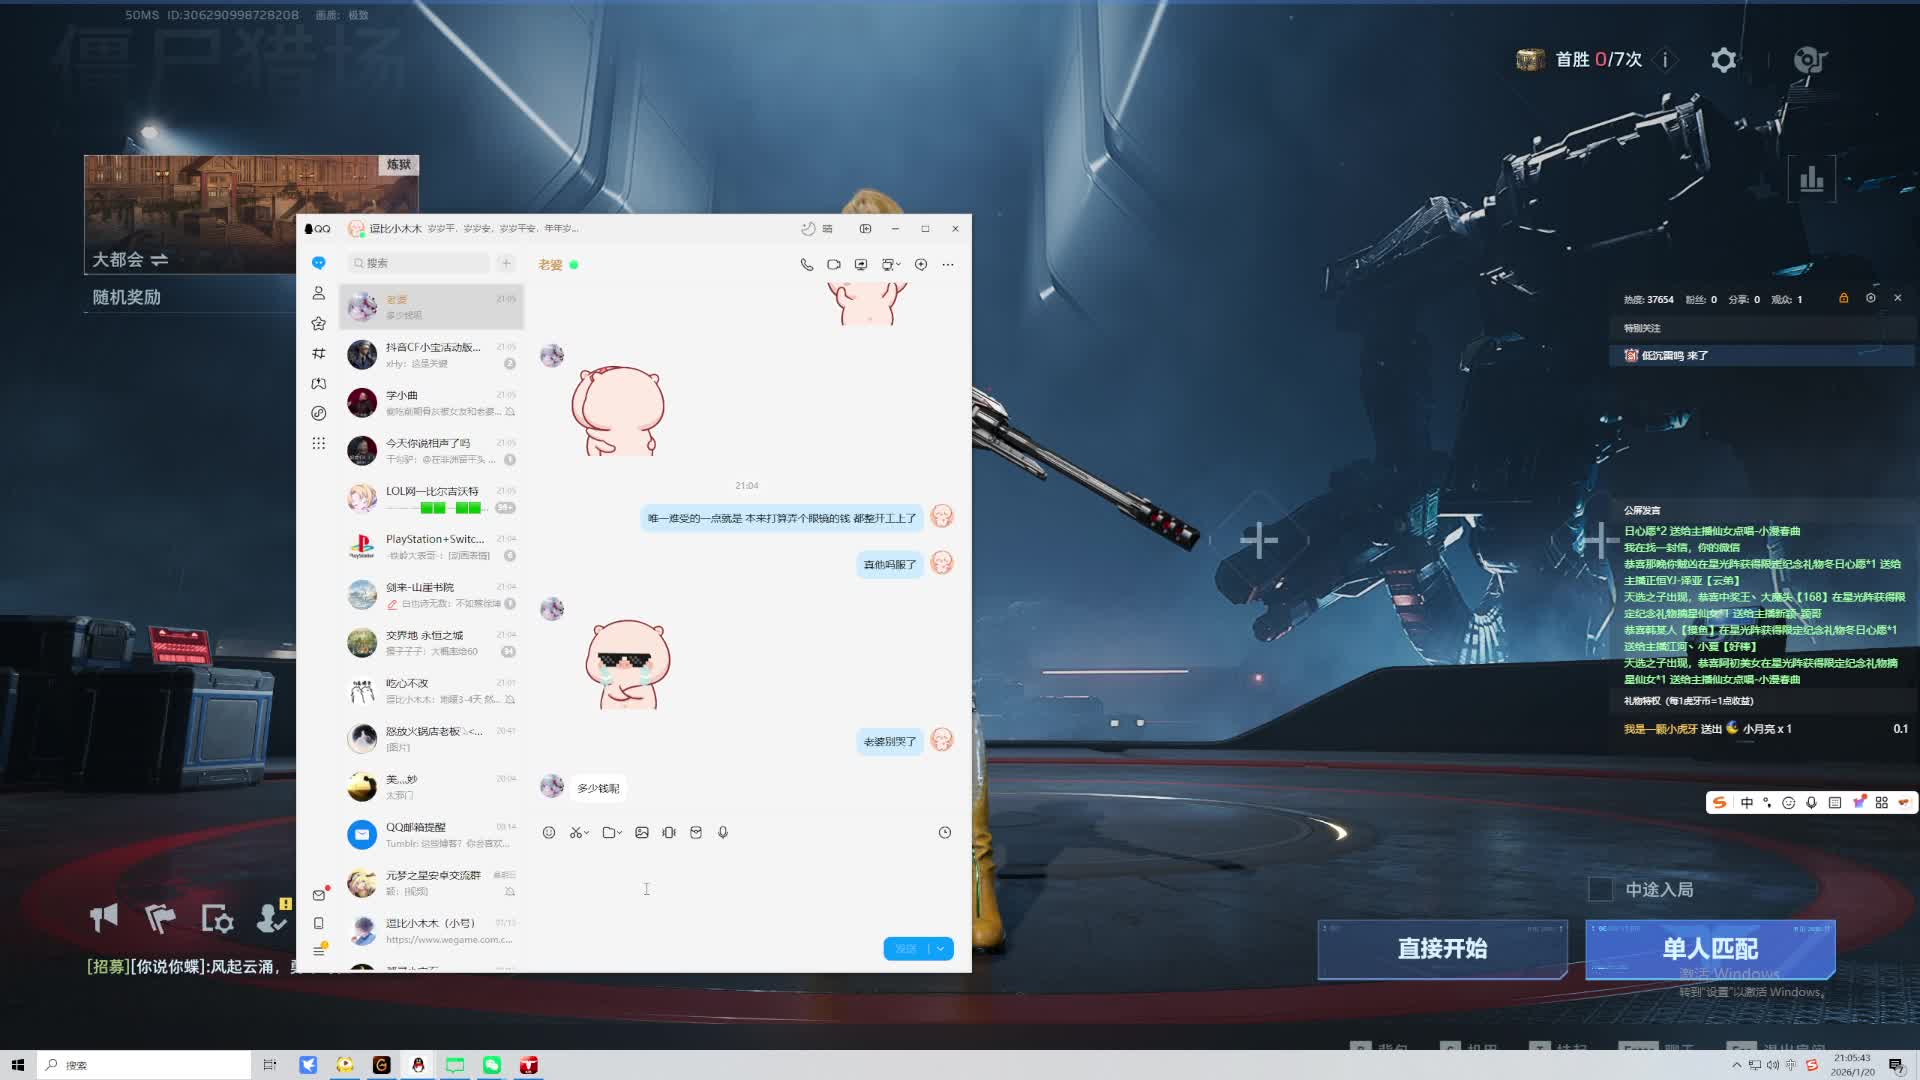Open the QQ邮箱提醒 conversation

[x=432, y=835]
